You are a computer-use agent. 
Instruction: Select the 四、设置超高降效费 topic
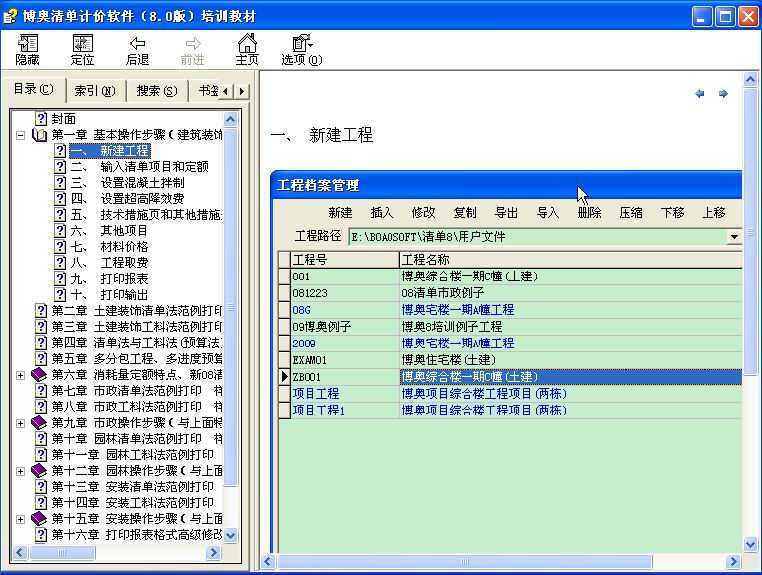pos(128,199)
